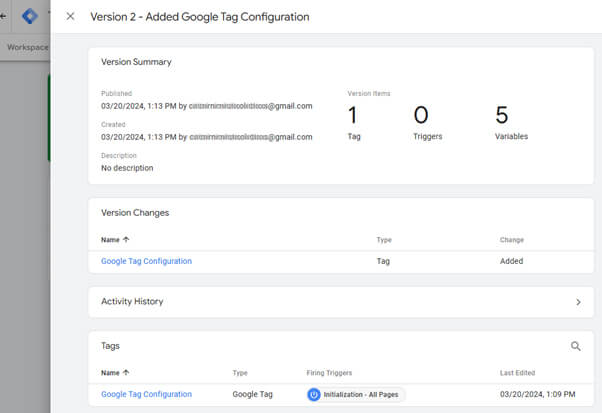The width and height of the screenshot is (602, 413).
Task: Click the Google Tag Manager logo icon
Action: click(x=30, y=16)
